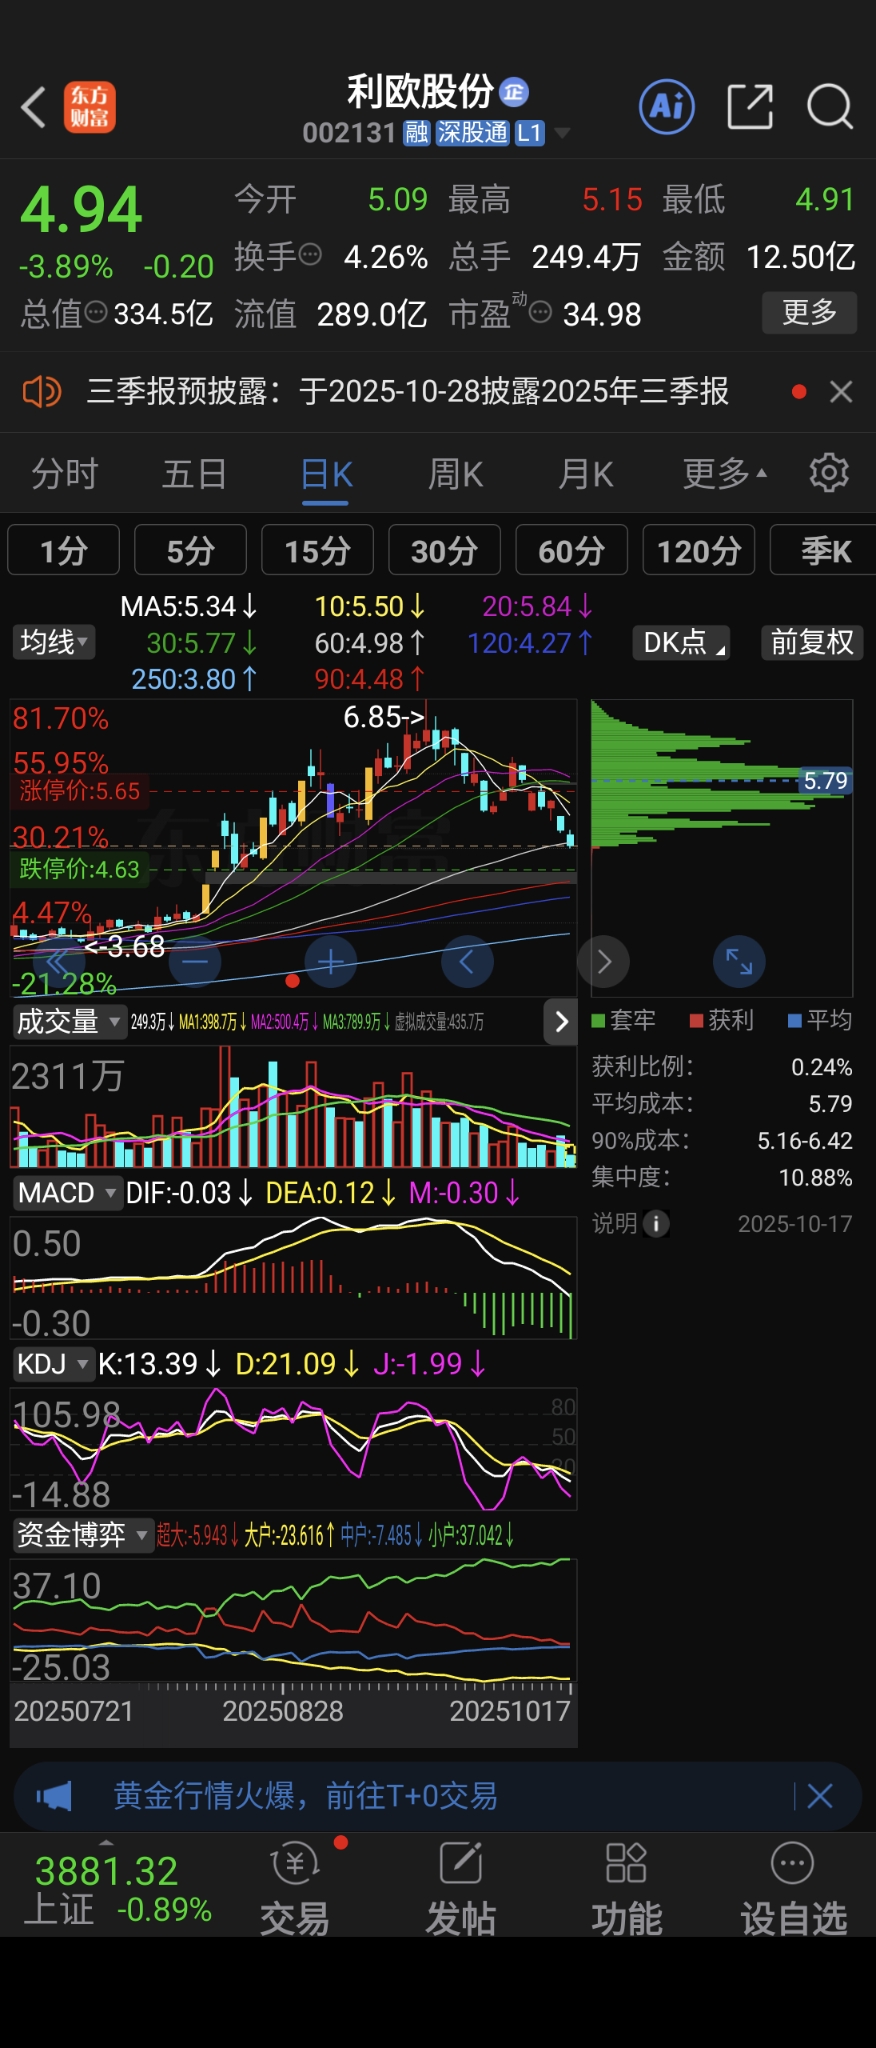Expand chip distribution to fullscreen
The width and height of the screenshot is (876, 2048).
tap(739, 962)
